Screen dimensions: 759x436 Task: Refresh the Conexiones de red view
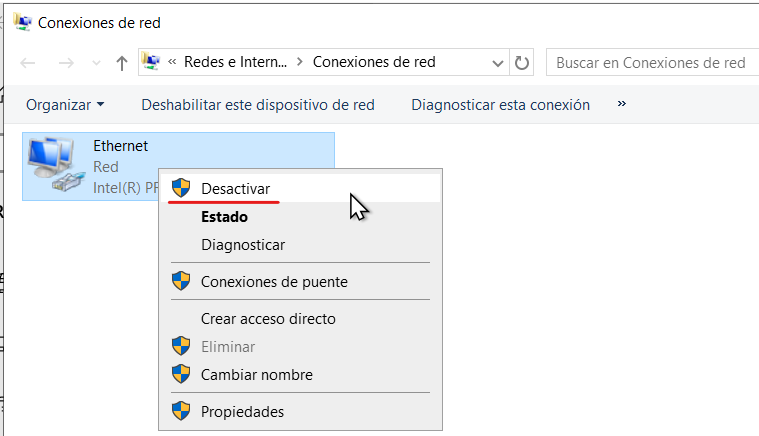pyautogui.click(x=522, y=63)
